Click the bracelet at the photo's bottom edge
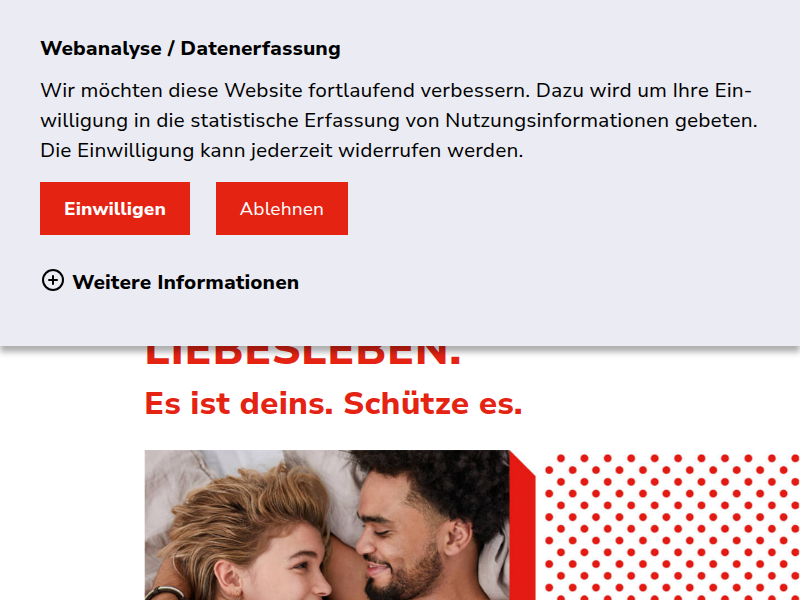Viewport: 800px width, 600px height. 164,593
